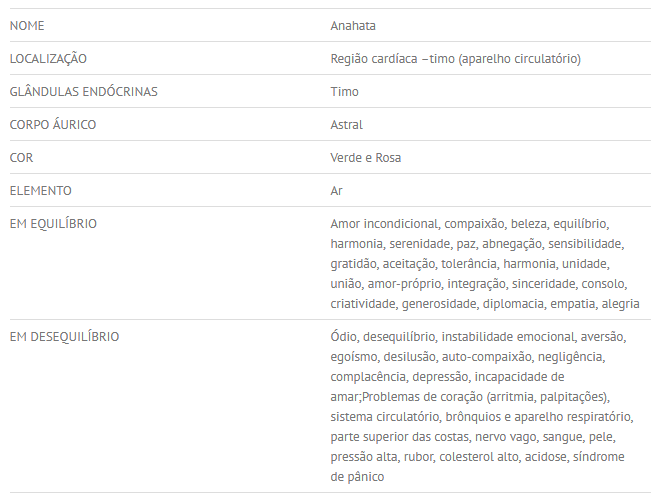
Task: Select the line starting with sistema circulatório
Action: pos(481,417)
